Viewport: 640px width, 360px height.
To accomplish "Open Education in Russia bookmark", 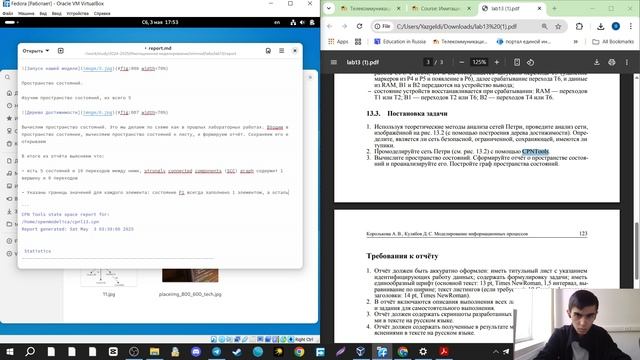I will click(x=400, y=41).
